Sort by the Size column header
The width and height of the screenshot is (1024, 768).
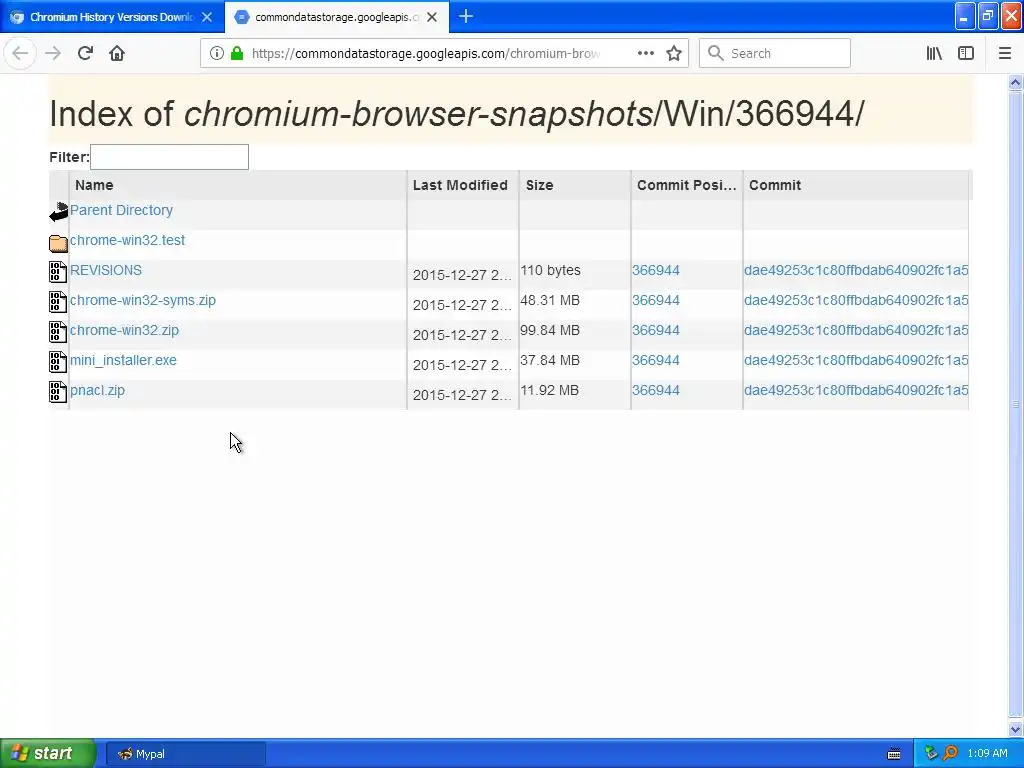(575, 185)
